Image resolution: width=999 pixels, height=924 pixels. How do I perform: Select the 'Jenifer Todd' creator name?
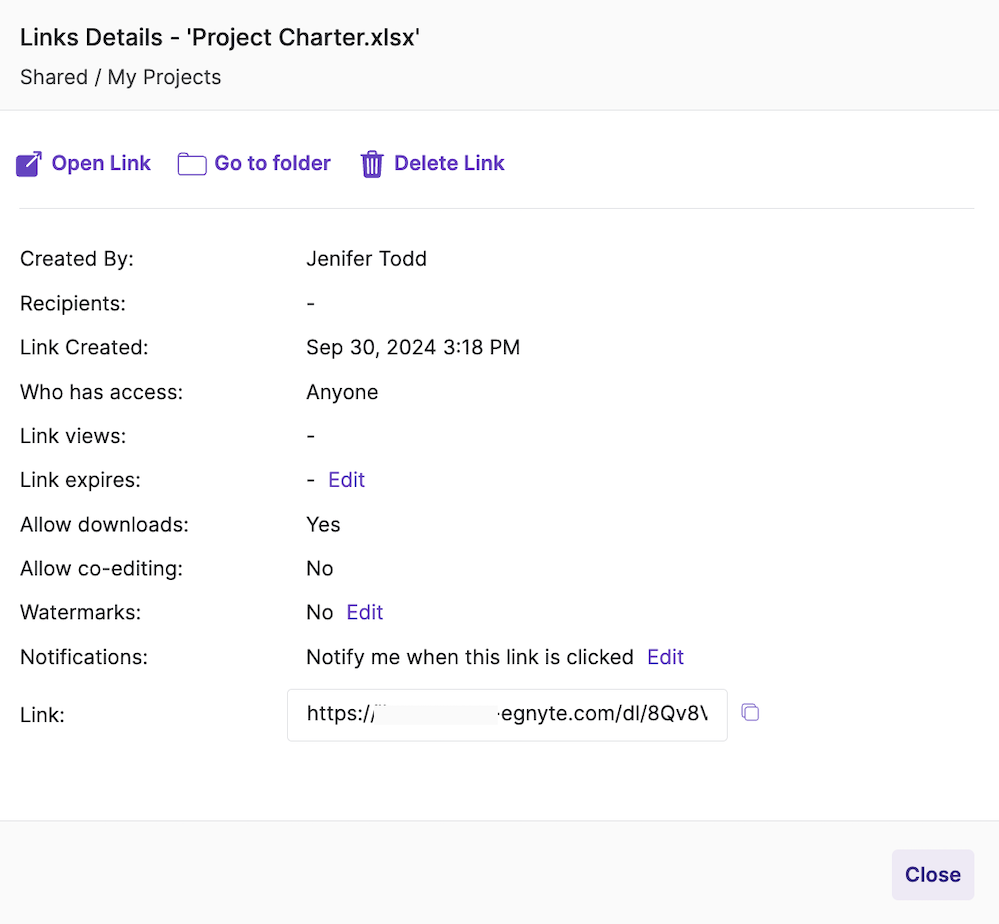tap(366, 259)
